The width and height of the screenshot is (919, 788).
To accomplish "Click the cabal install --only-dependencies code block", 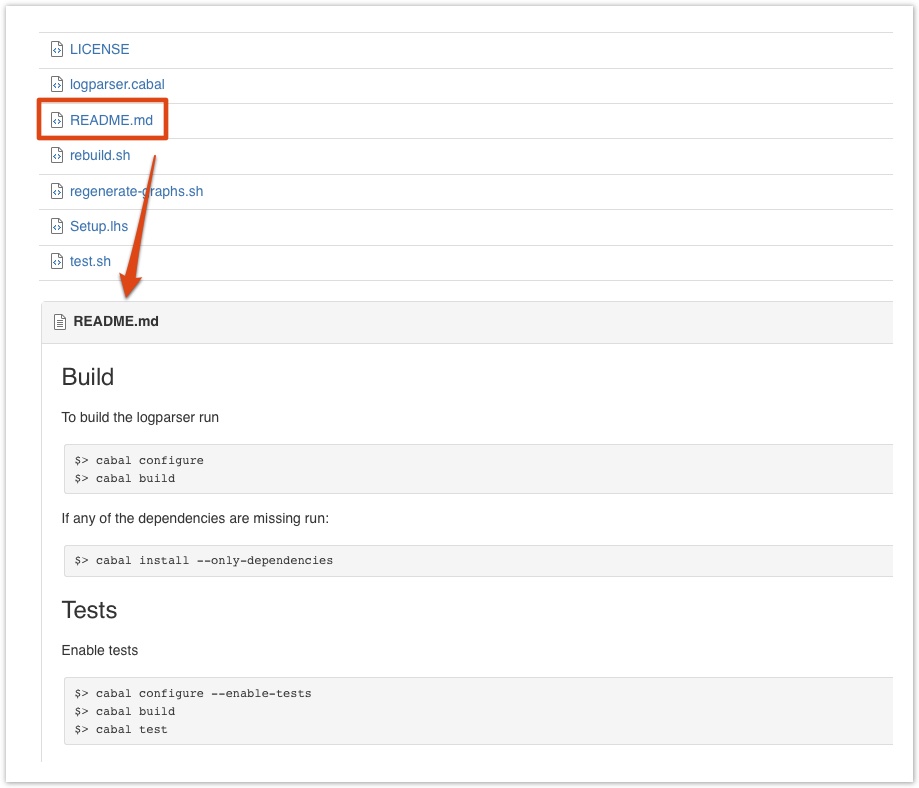I will (x=478, y=561).
